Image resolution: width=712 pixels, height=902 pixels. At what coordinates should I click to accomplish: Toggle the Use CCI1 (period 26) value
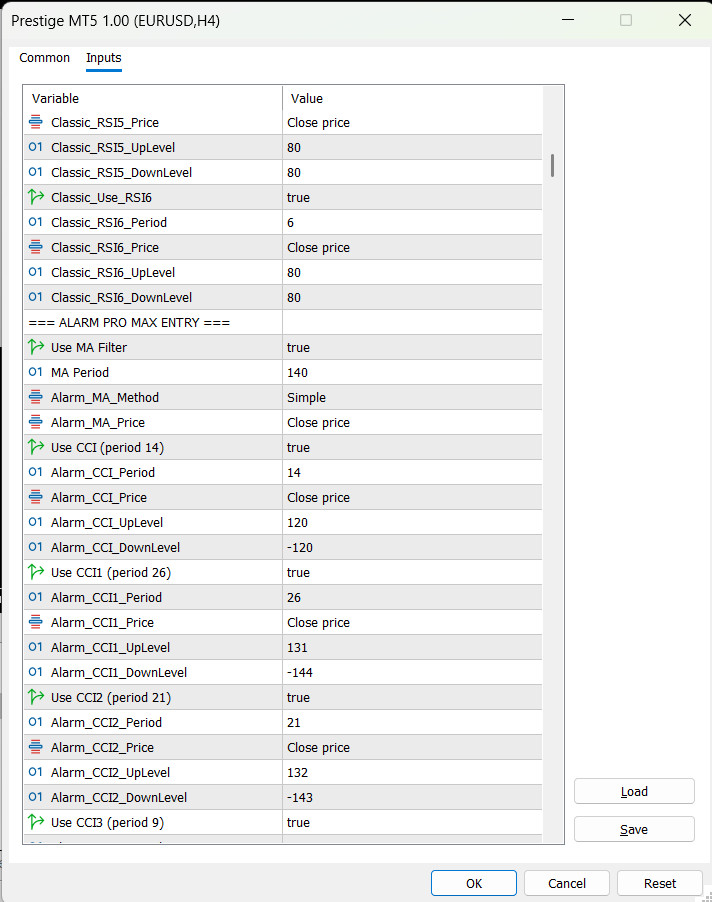[x=412, y=572]
